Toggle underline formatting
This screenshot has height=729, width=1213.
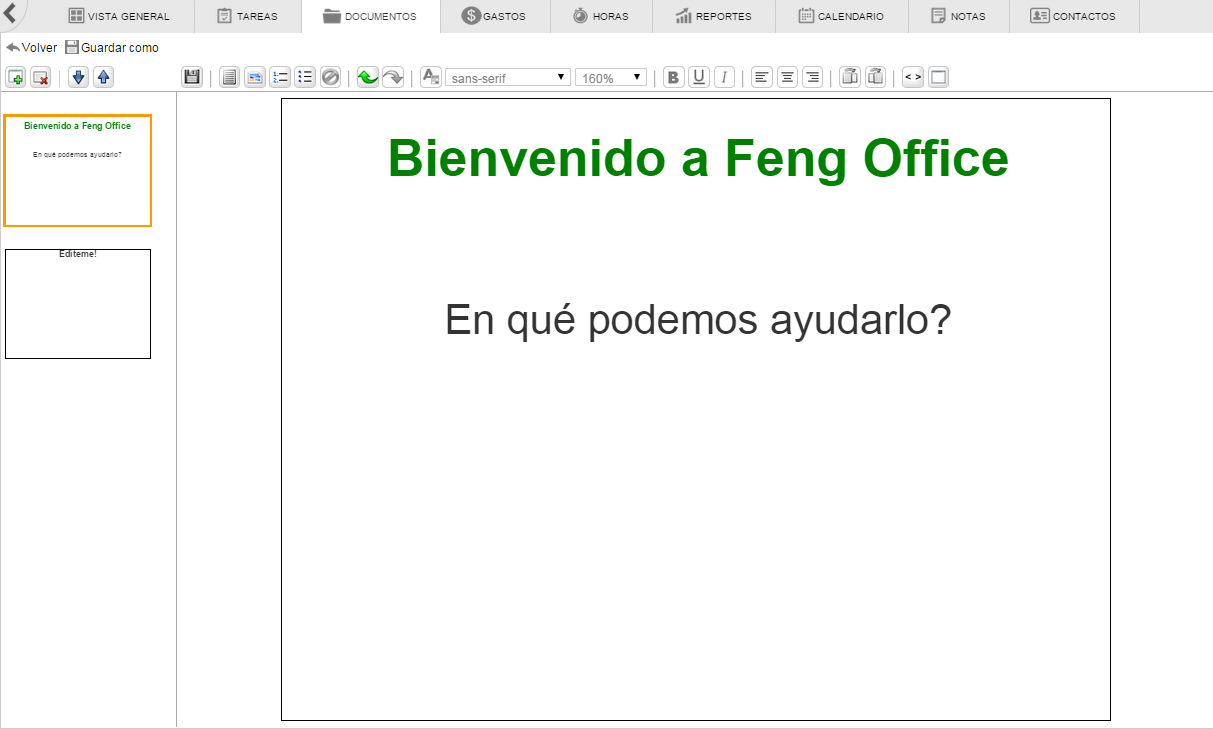[x=698, y=78]
